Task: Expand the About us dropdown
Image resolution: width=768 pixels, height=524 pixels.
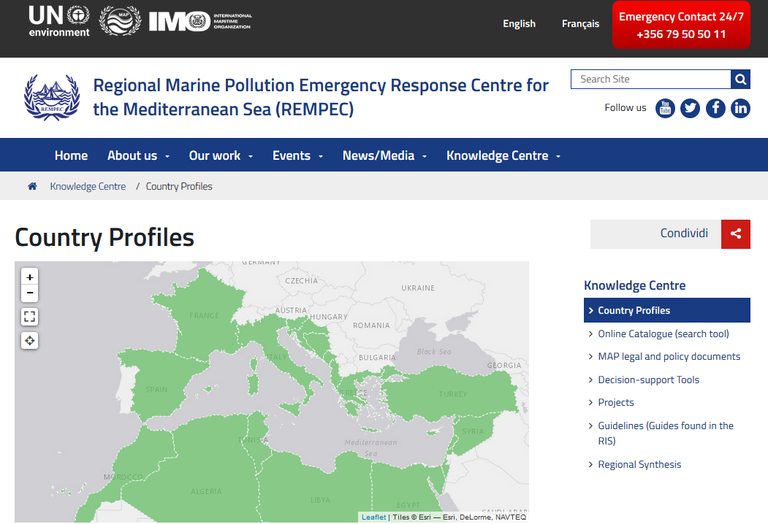Action: [x=138, y=156]
